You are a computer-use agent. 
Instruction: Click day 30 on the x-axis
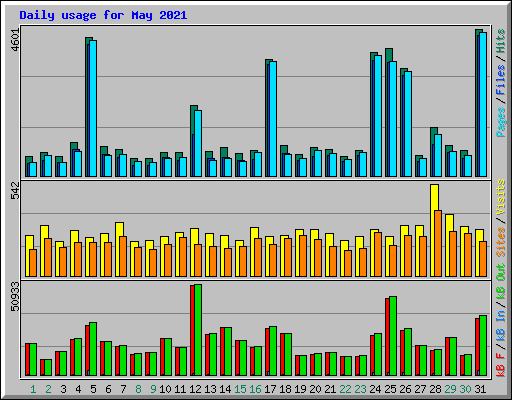pos(465,389)
